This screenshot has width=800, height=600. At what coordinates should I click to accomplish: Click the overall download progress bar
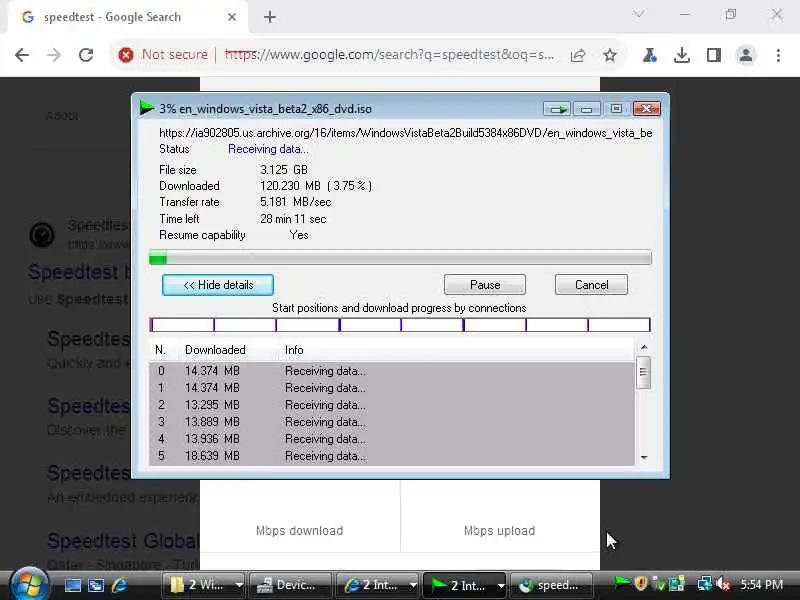[400, 258]
